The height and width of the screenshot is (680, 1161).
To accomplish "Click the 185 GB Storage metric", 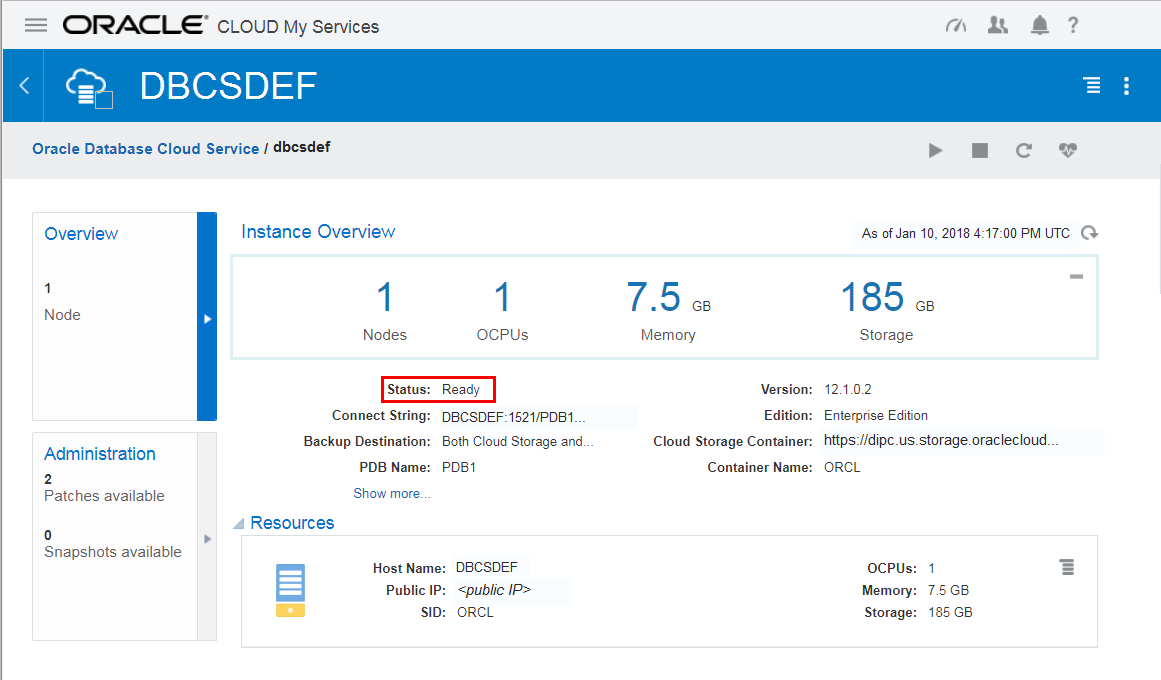I will [886, 309].
